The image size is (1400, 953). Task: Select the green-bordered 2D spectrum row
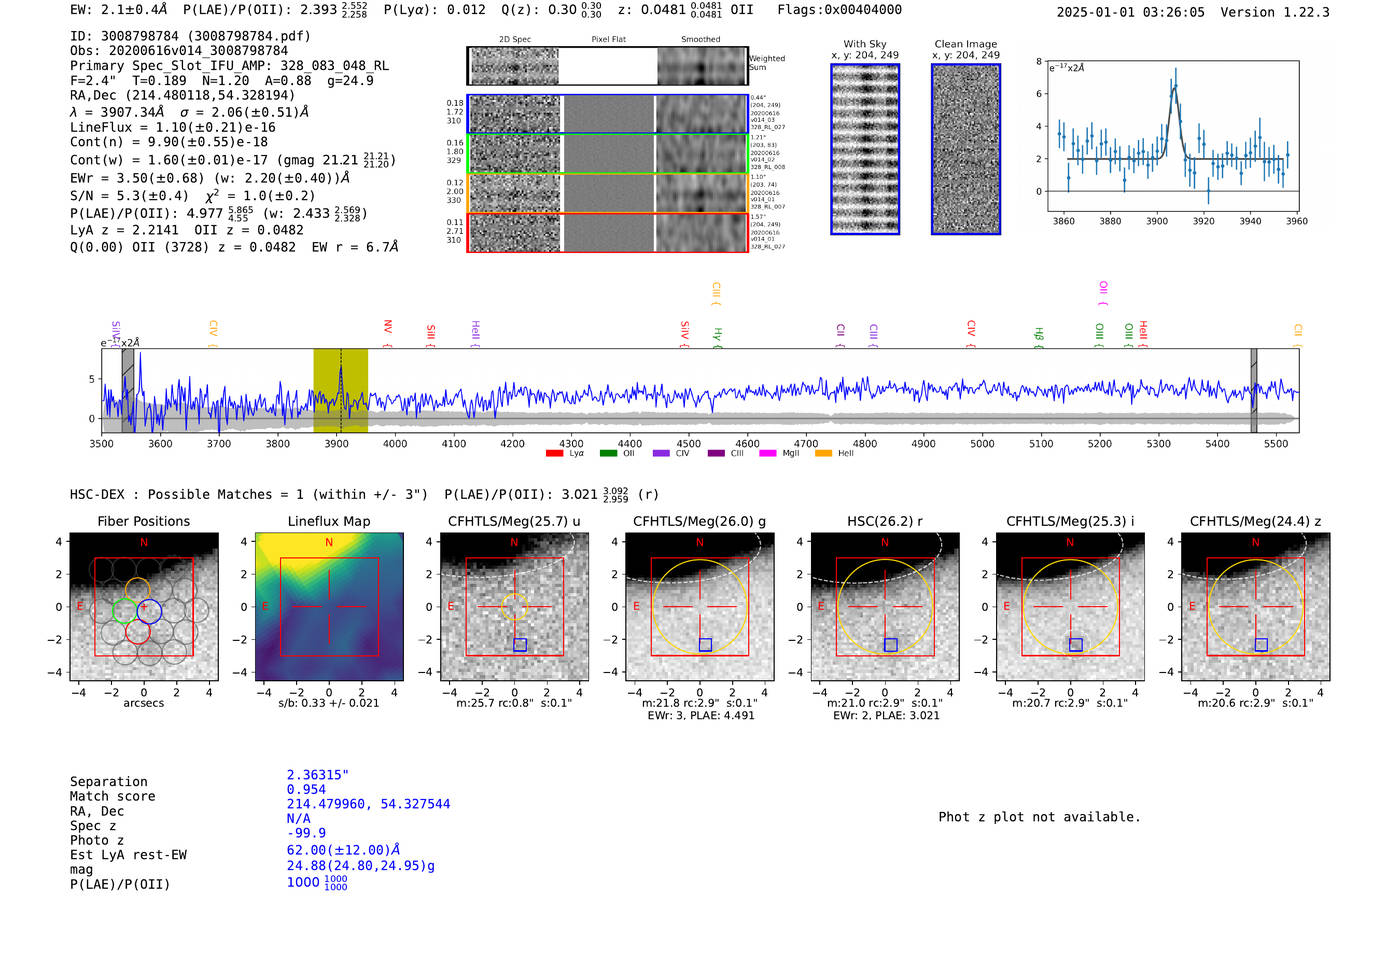point(607,154)
